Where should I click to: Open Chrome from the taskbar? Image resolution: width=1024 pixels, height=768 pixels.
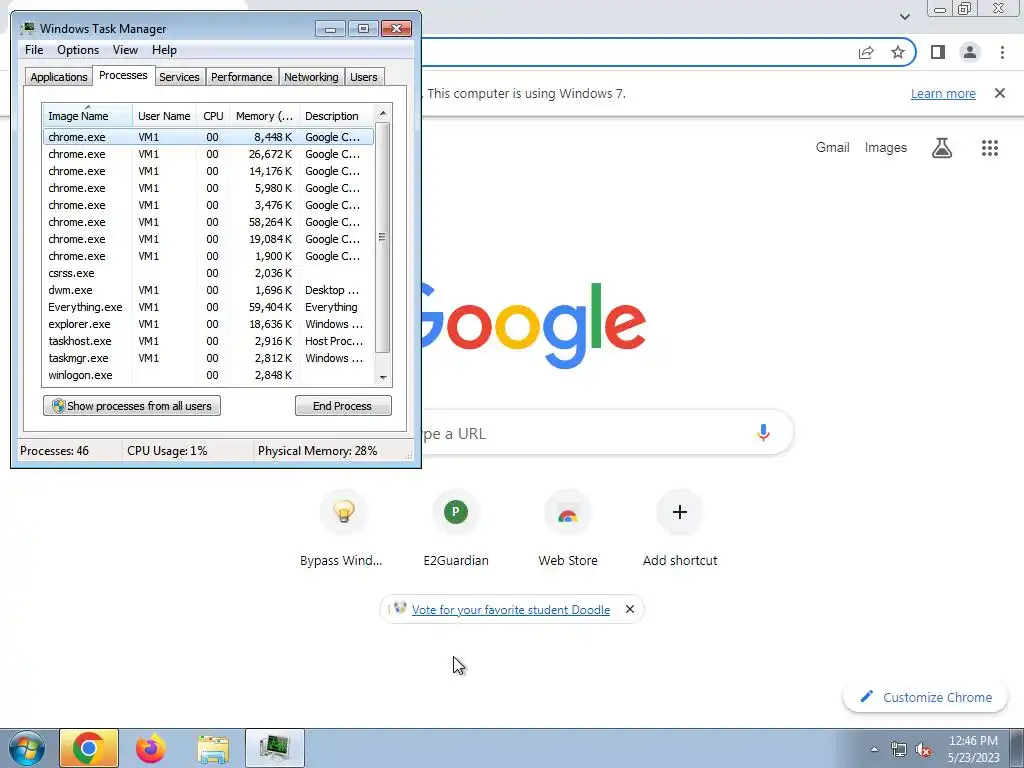pyautogui.click(x=89, y=748)
